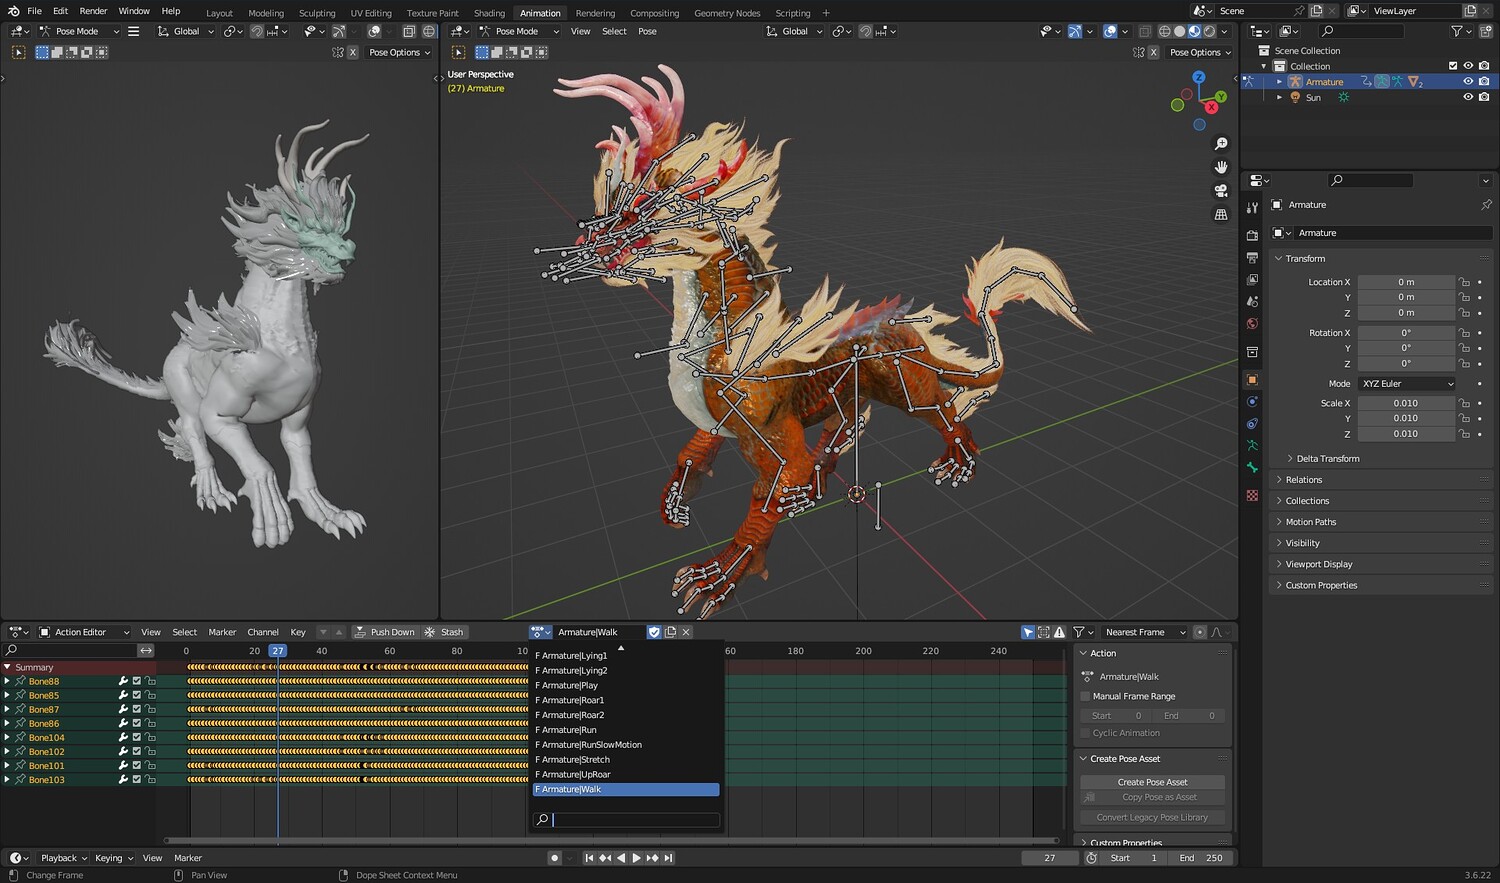The image size is (1500, 883).
Task: Click the Stash action button
Action: tap(445, 632)
